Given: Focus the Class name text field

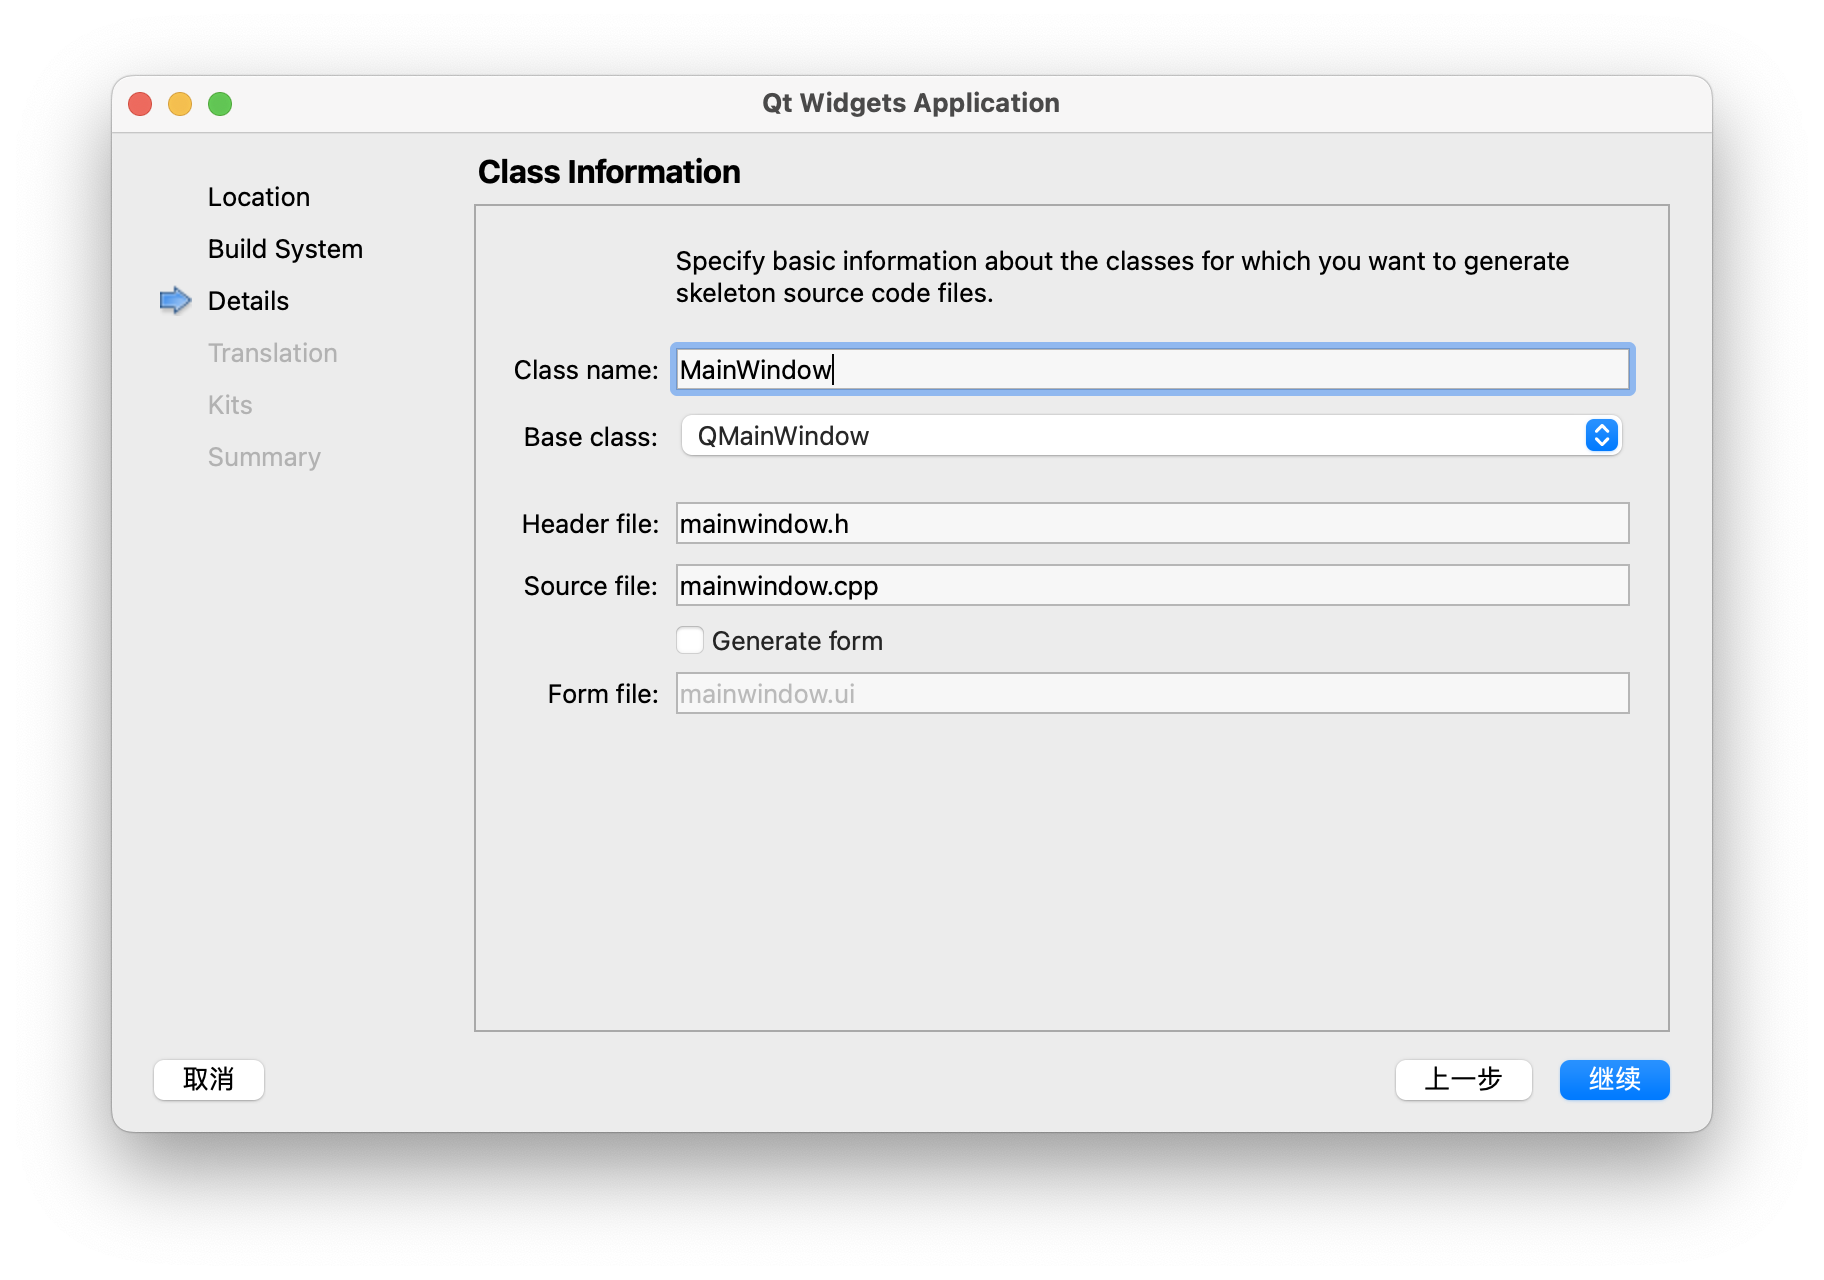Looking at the screenshot, I should click(1152, 370).
